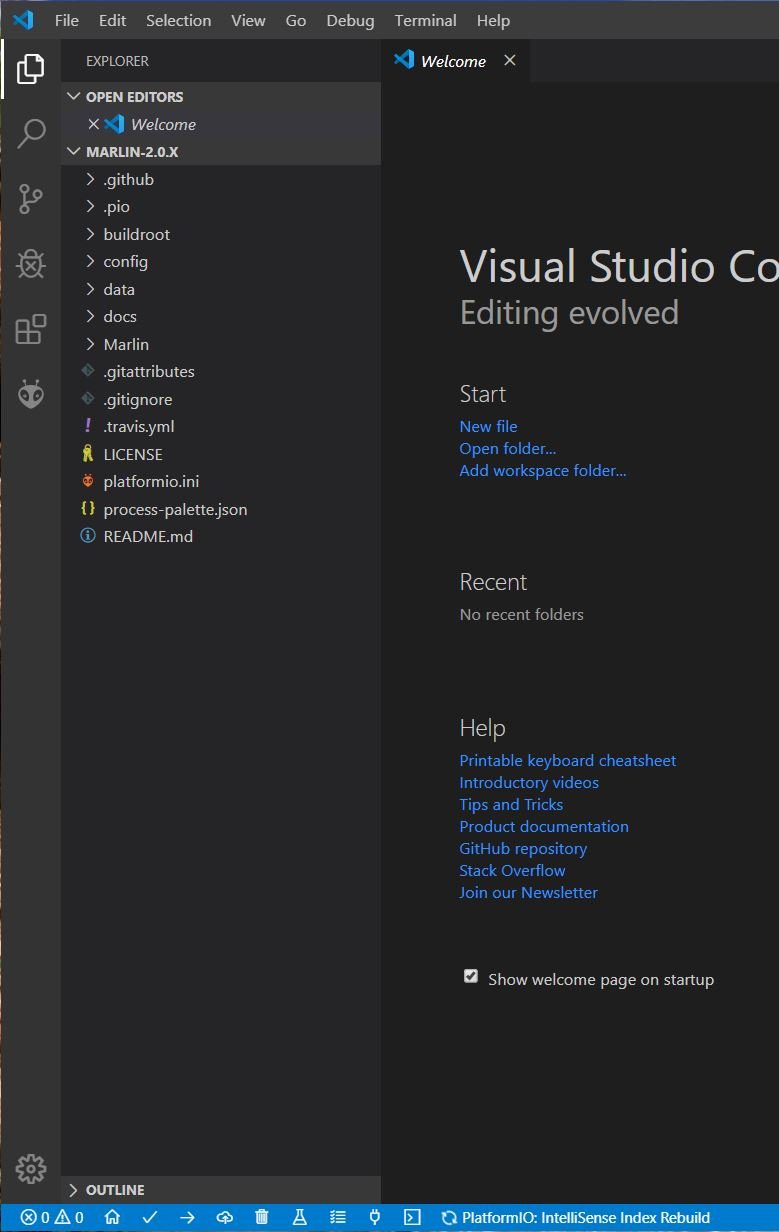Open Tips and Tricks link

coord(511,804)
